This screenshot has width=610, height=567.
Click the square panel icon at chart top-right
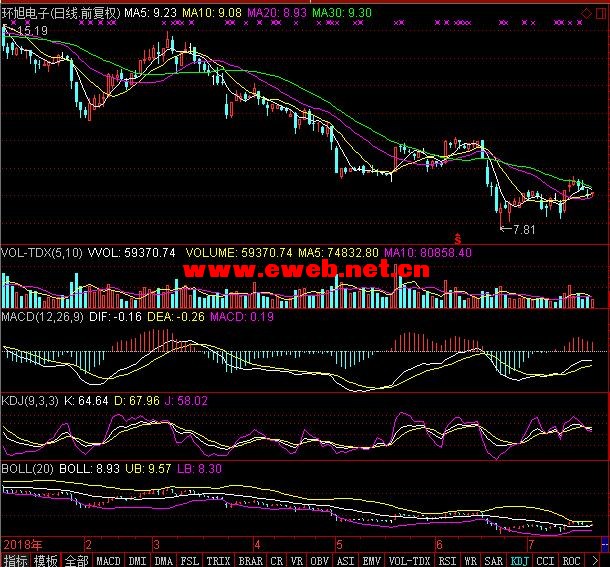[x=600, y=14]
